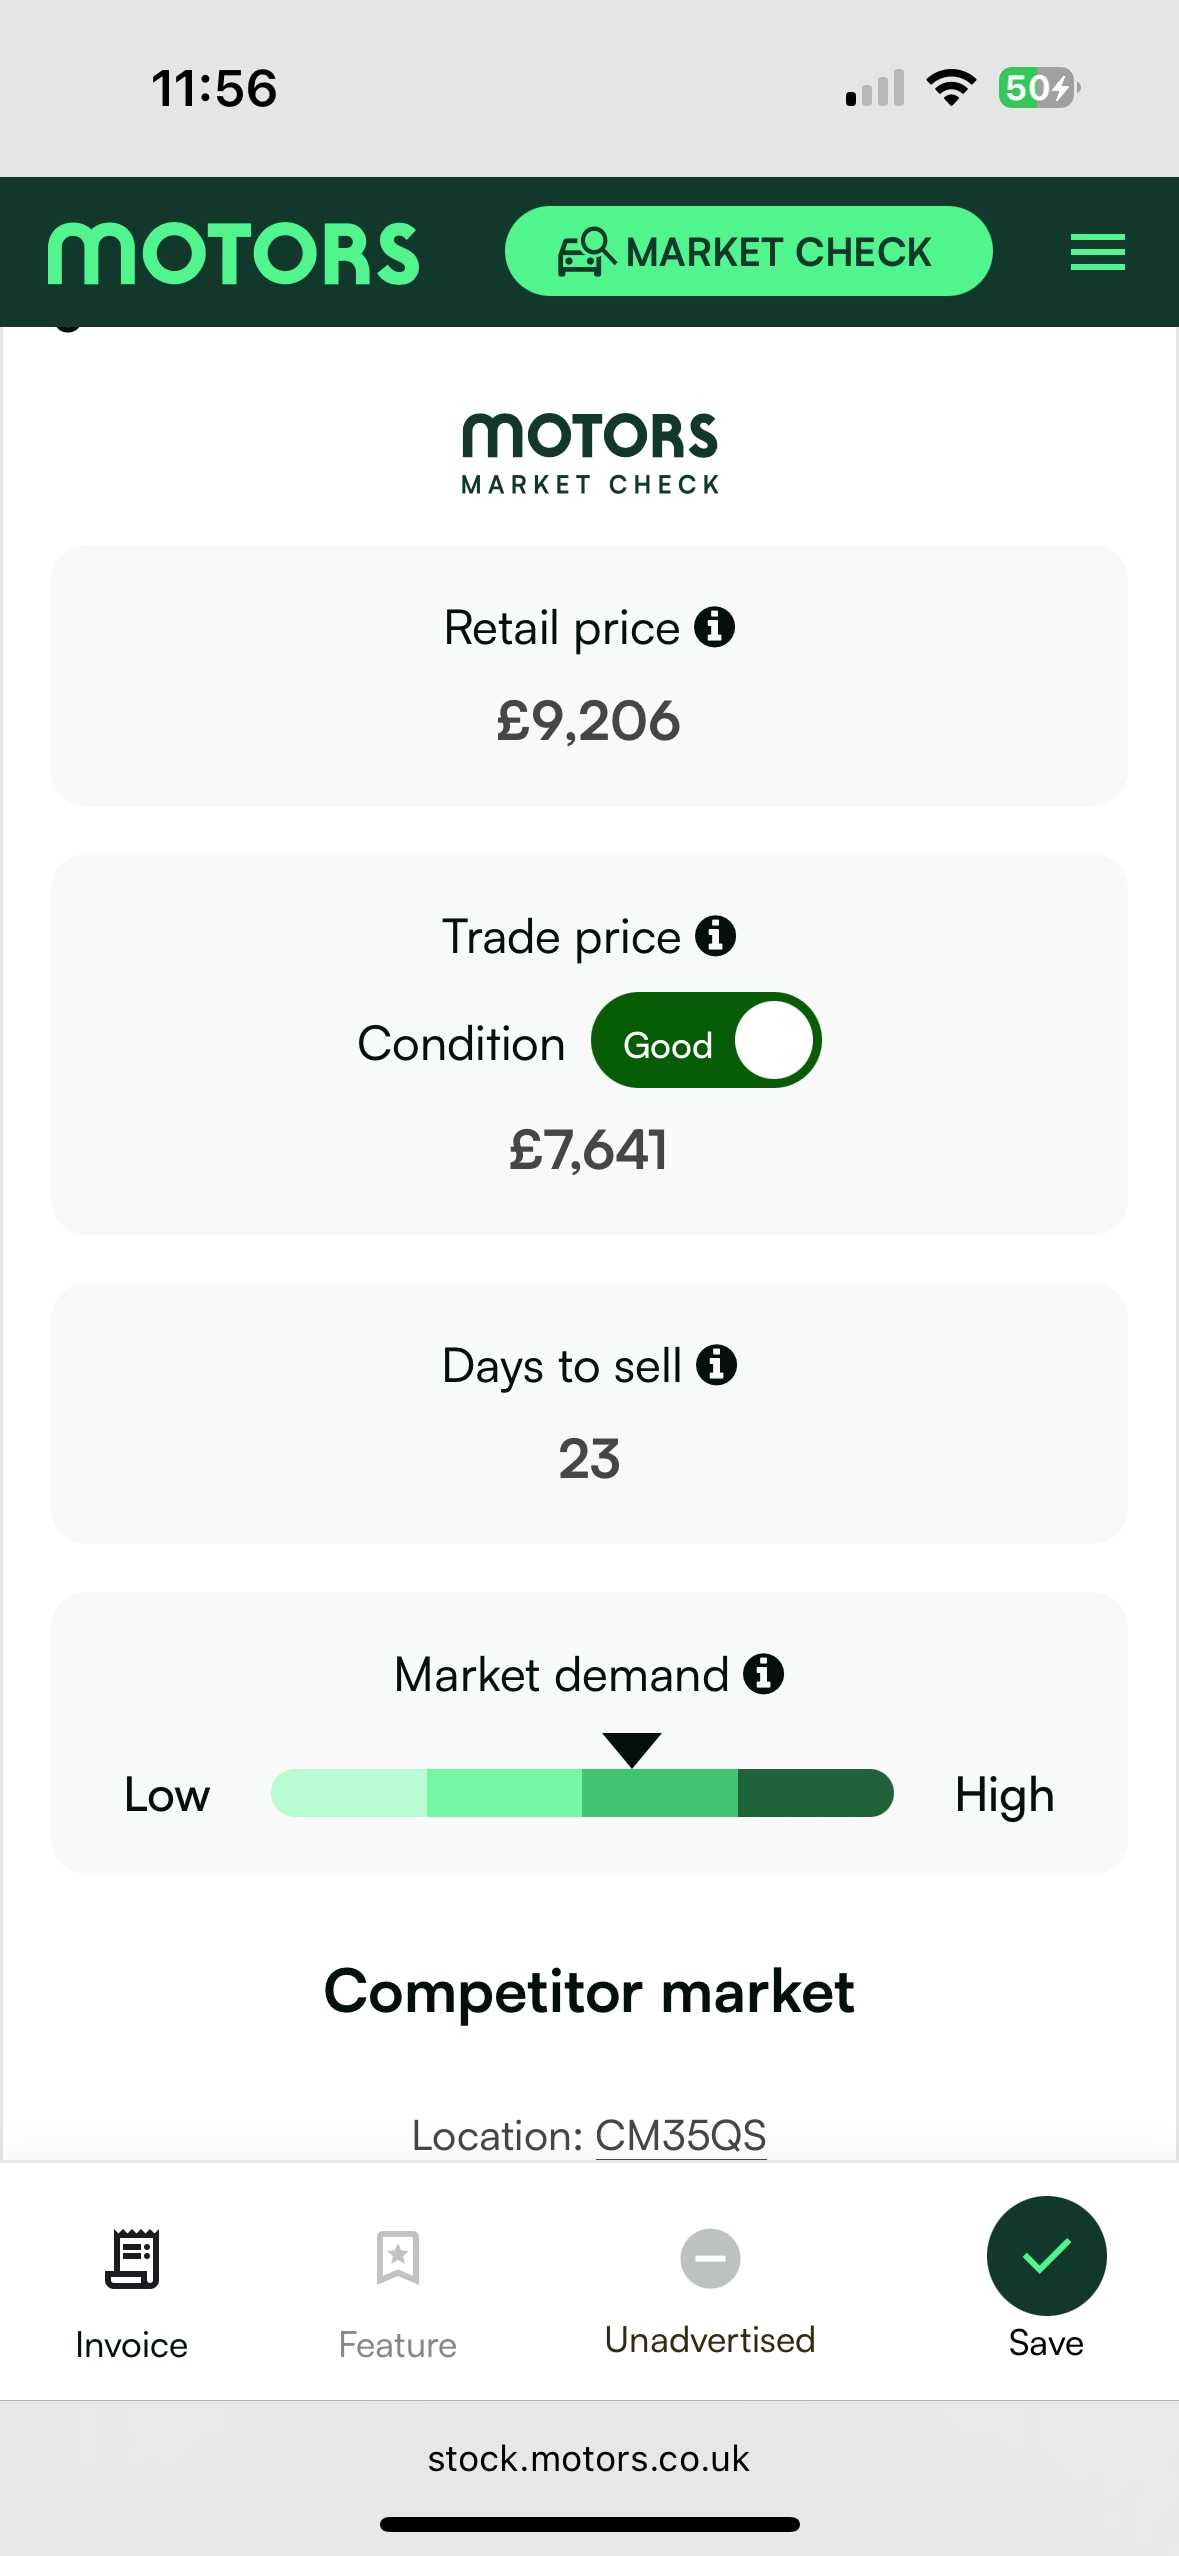The width and height of the screenshot is (1179, 2556).
Task: Tap the browser address stock.motors.co.uk
Action: coord(589,2459)
